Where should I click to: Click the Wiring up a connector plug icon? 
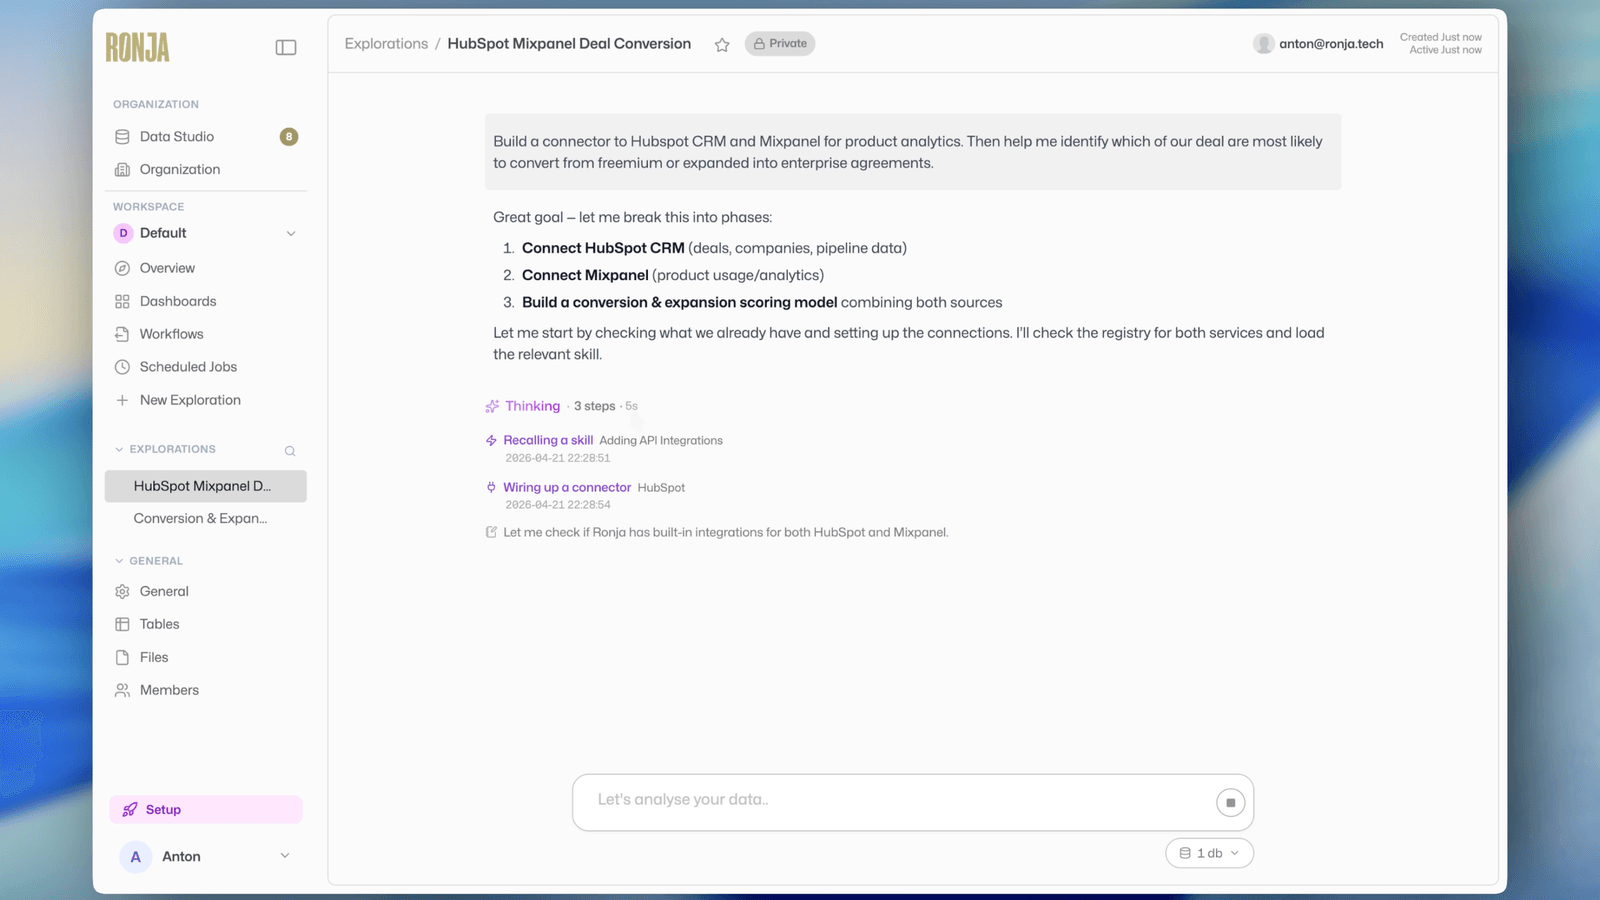point(491,487)
